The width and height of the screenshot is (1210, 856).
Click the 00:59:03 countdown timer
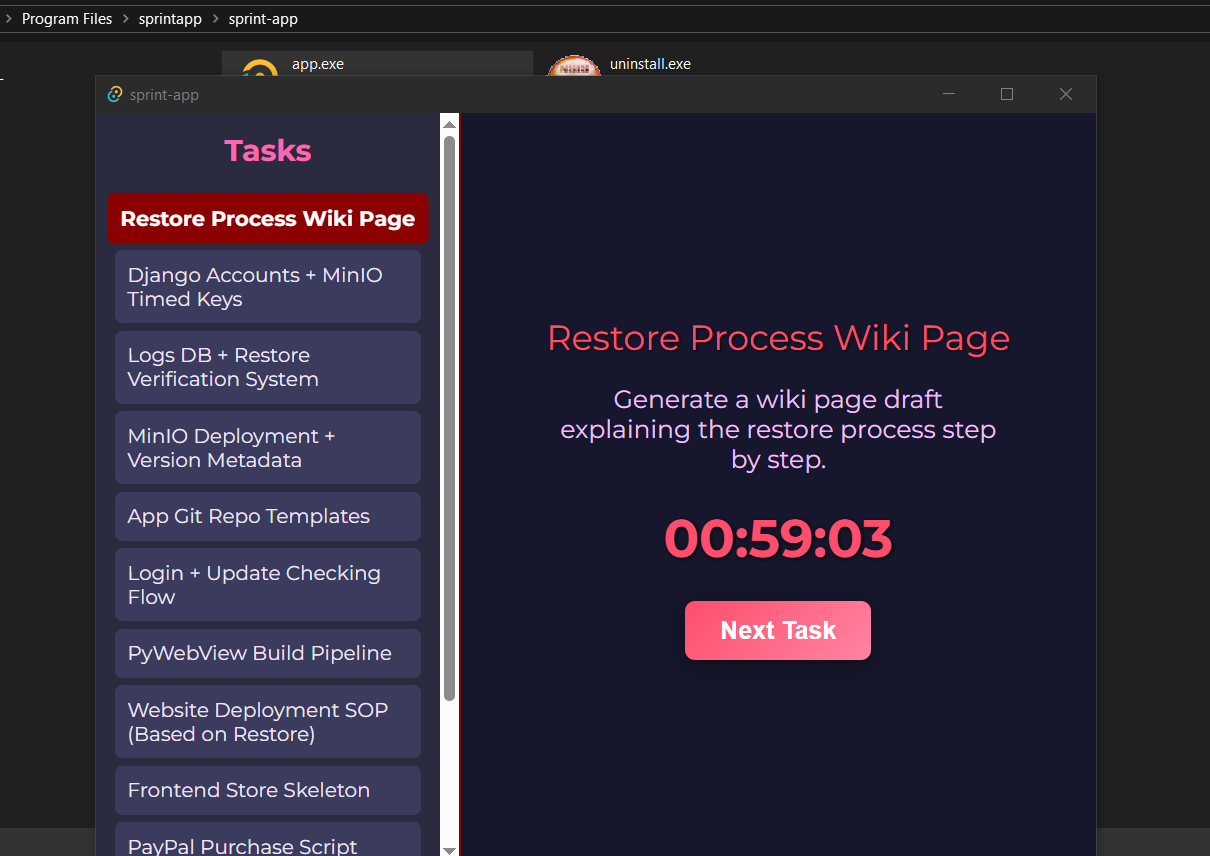tap(778, 539)
